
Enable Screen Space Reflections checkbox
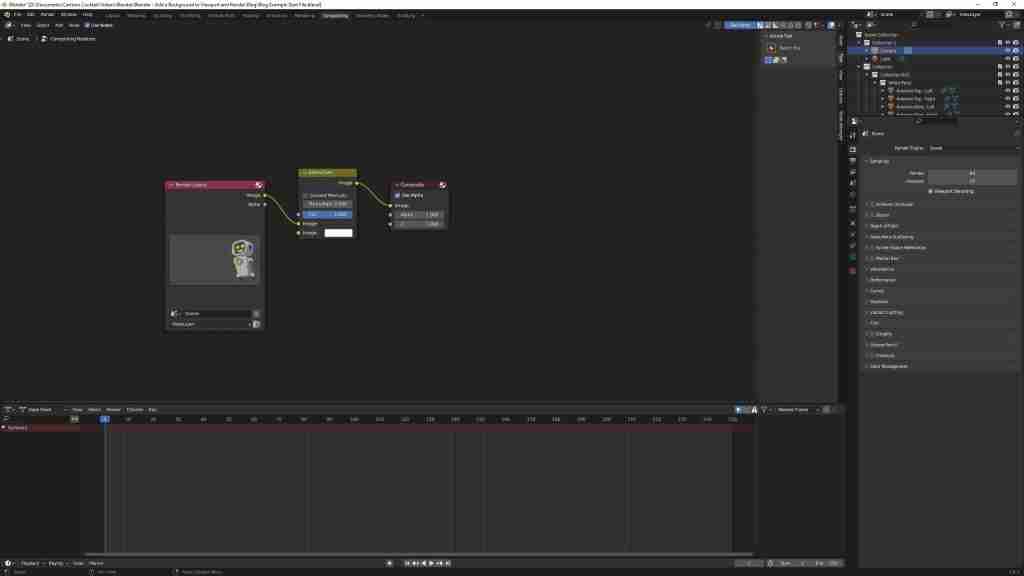[872, 248]
